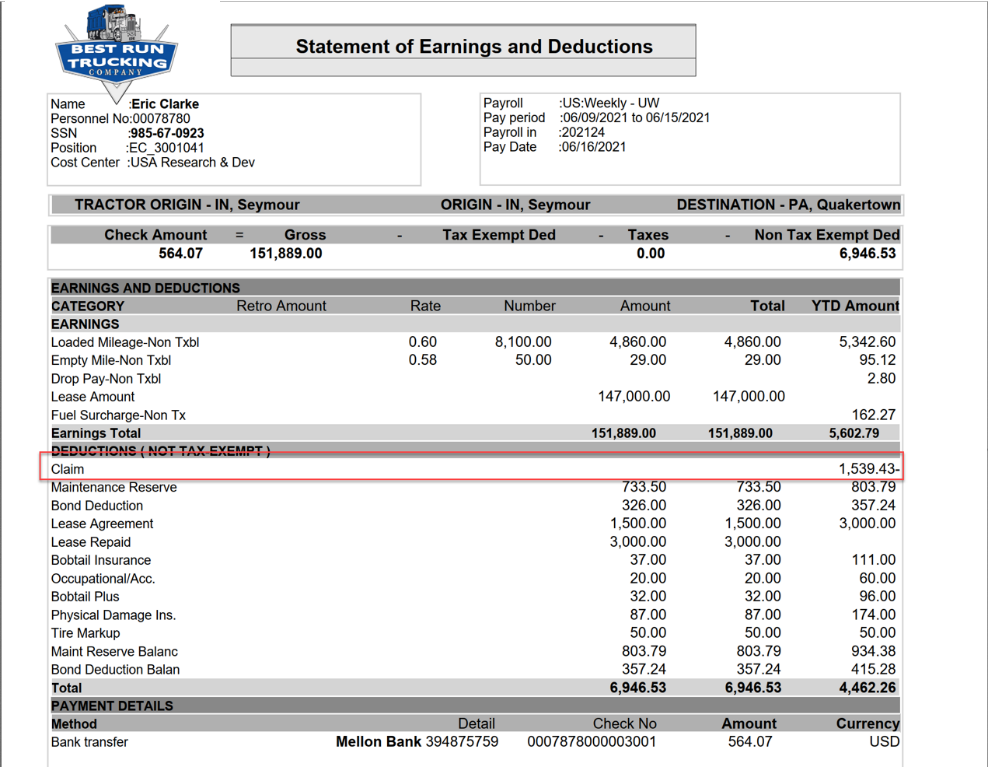
Task: Select the Maint Reserve Balanc YTD amount 934.38
Action: tap(873, 651)
